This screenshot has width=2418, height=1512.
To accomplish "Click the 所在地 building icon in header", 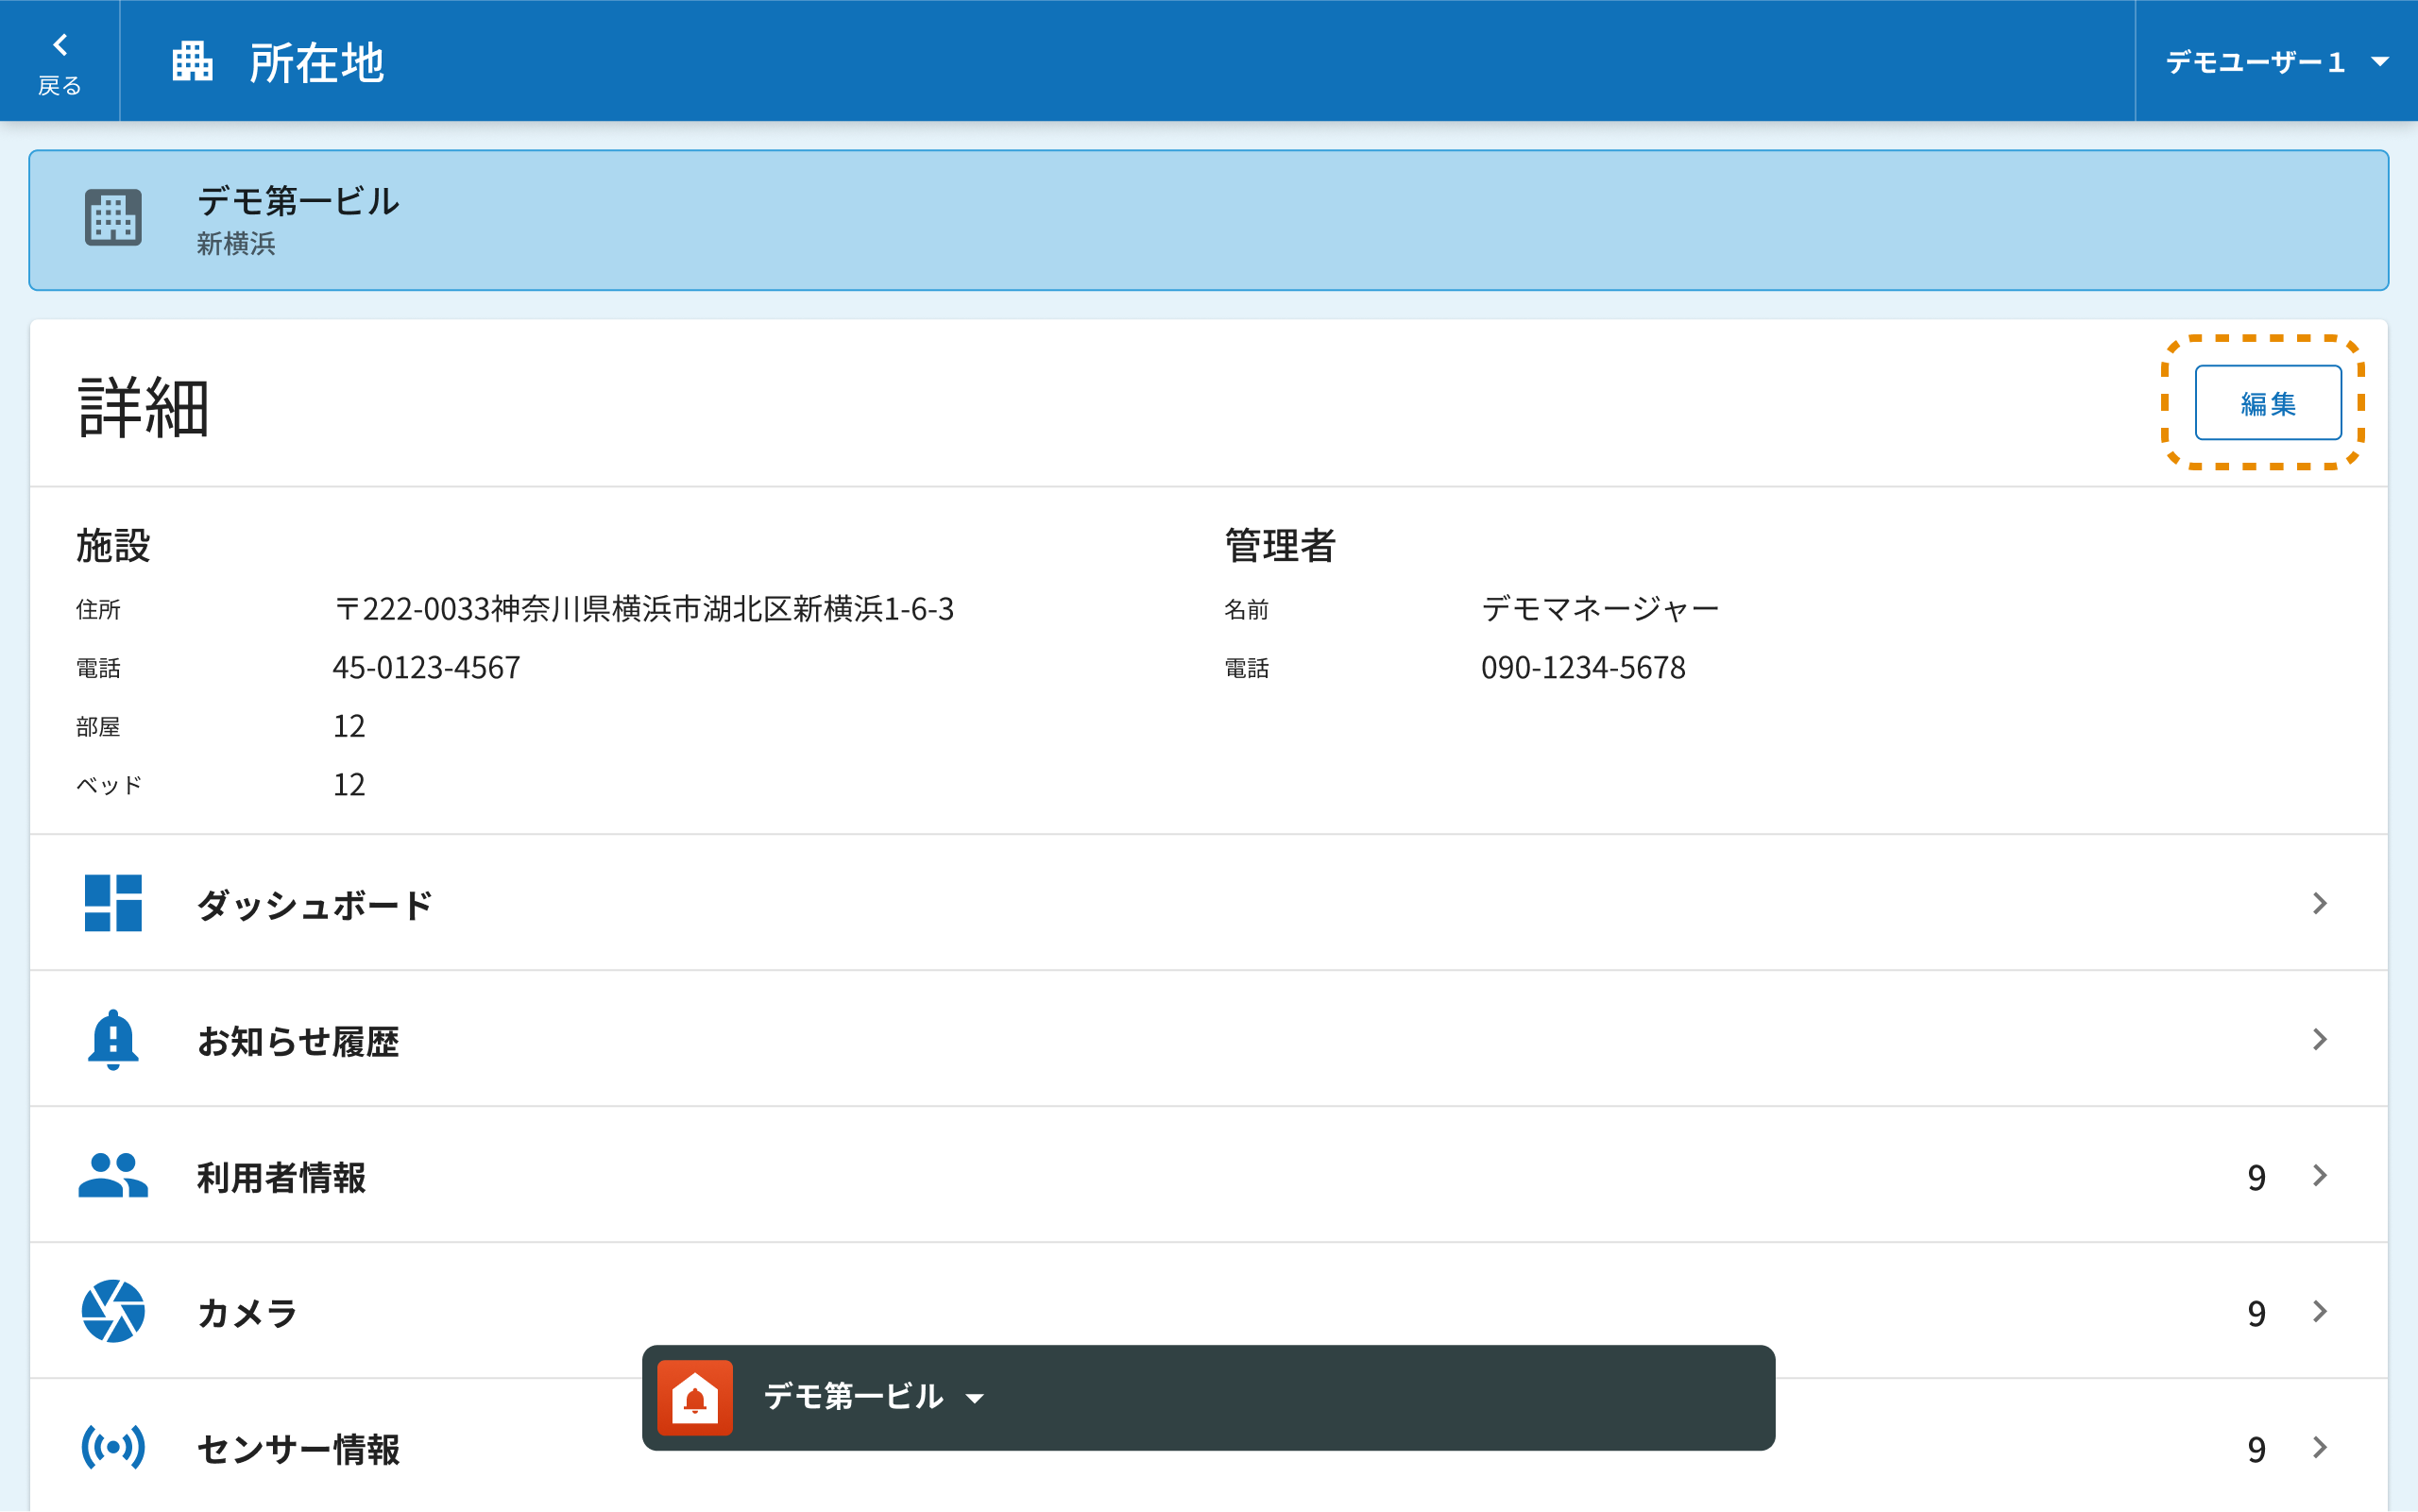I will pyautogui.click(x=192, y=62).
